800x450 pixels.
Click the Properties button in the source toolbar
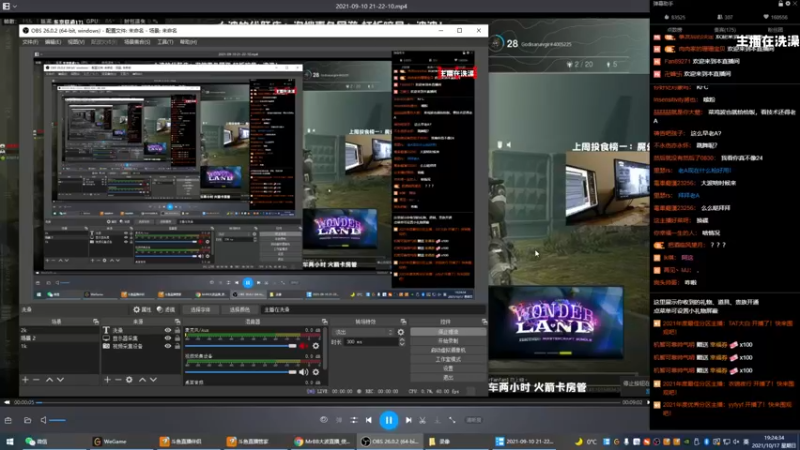[x=142, y=309]
